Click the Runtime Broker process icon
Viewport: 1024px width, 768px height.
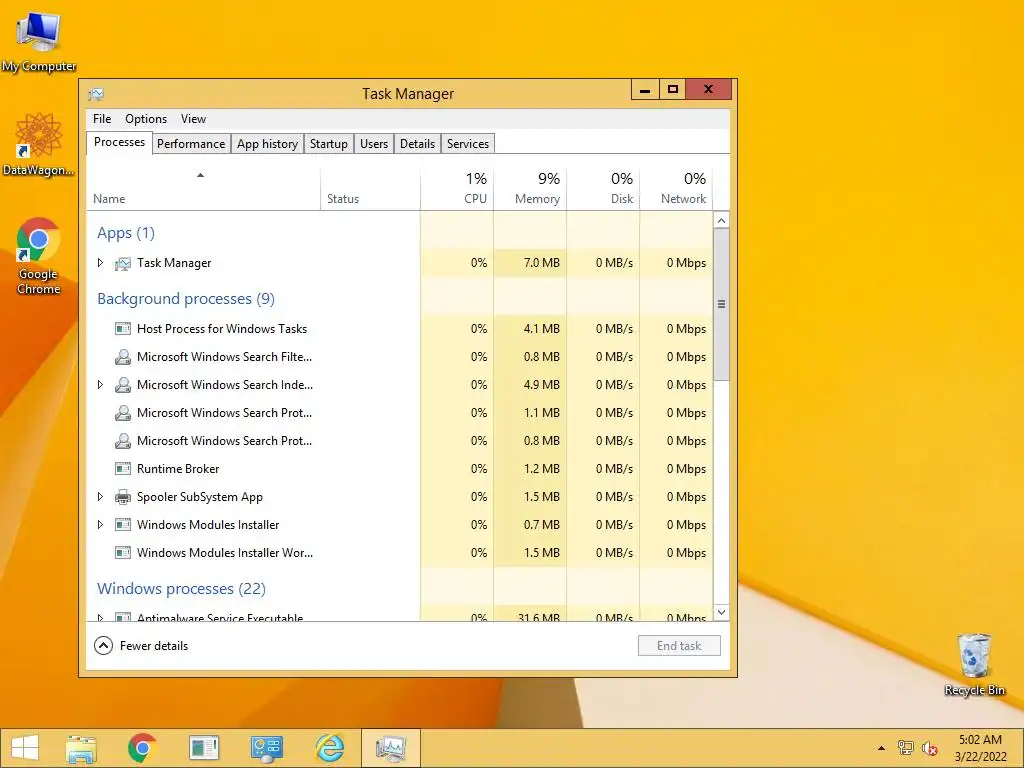[x=123, y=469]
